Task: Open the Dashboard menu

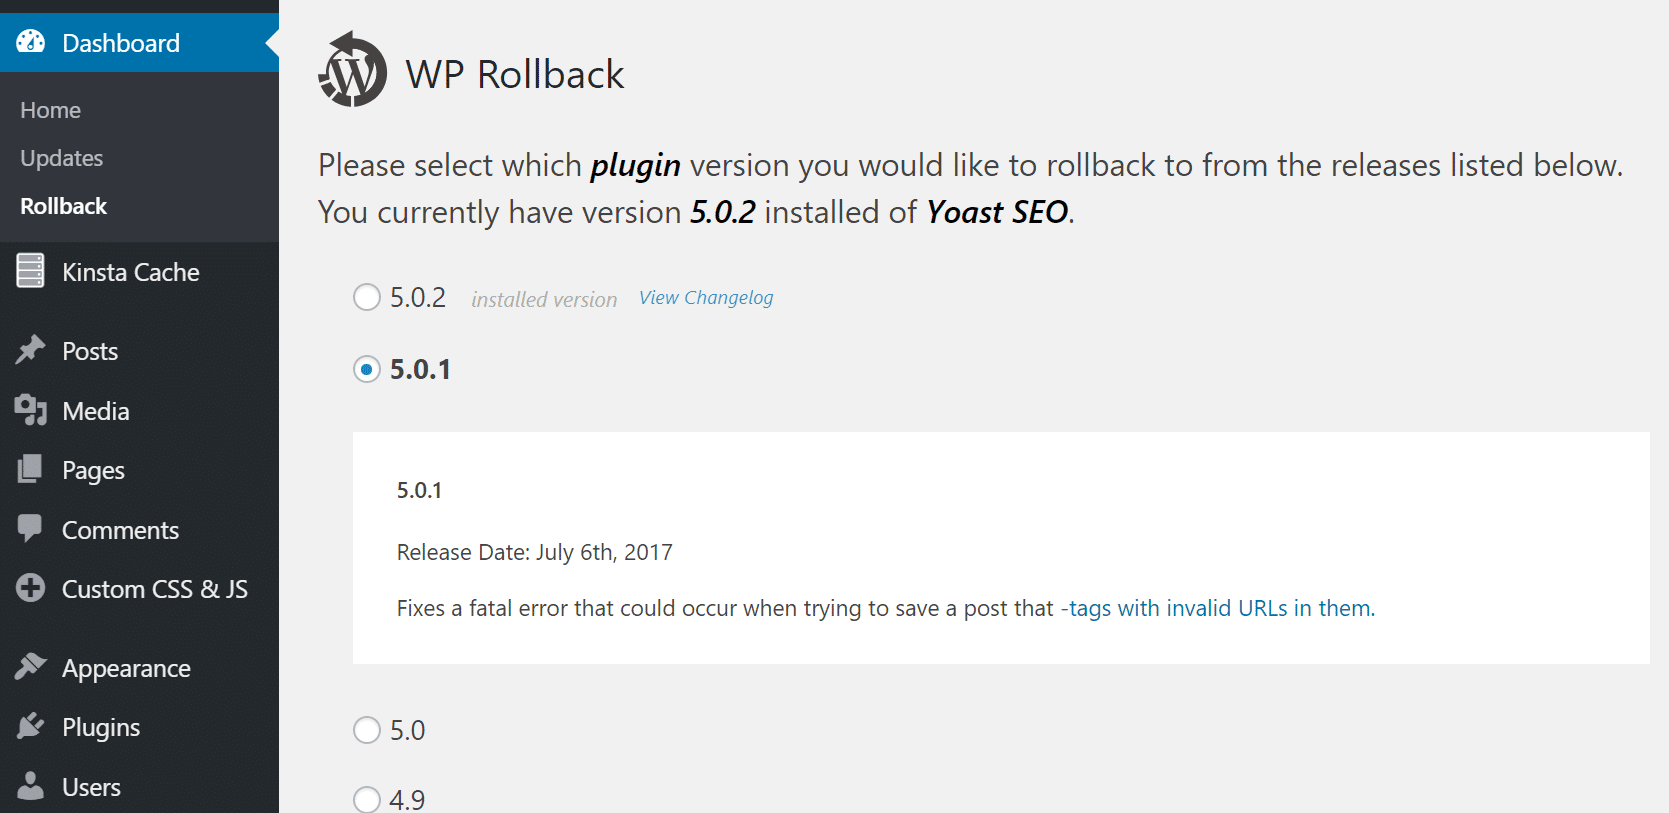Action: (x=120, y=42)
